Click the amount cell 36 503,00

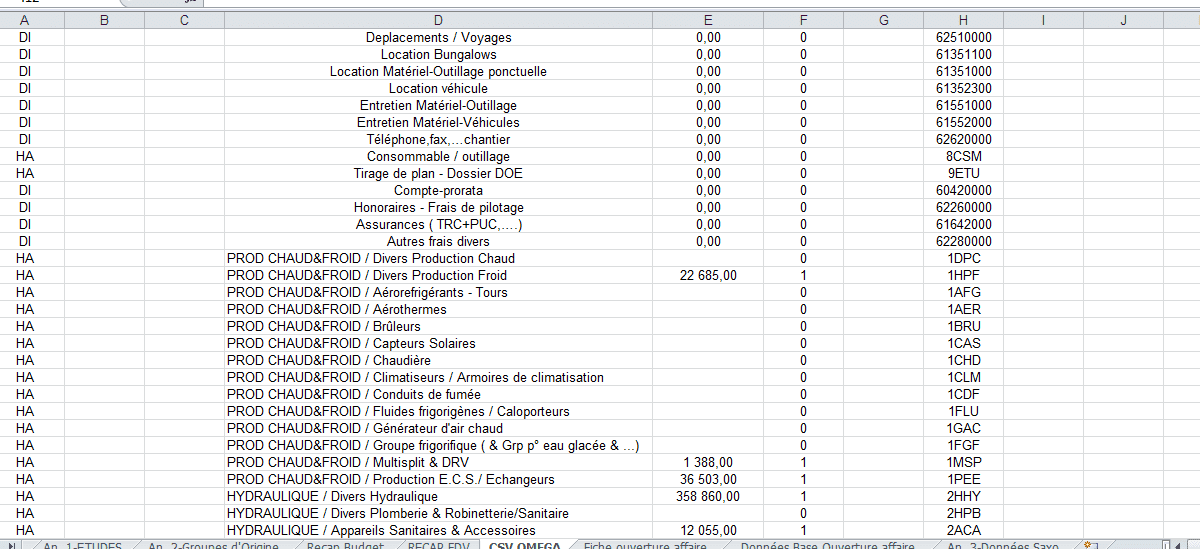click(707, 479)
